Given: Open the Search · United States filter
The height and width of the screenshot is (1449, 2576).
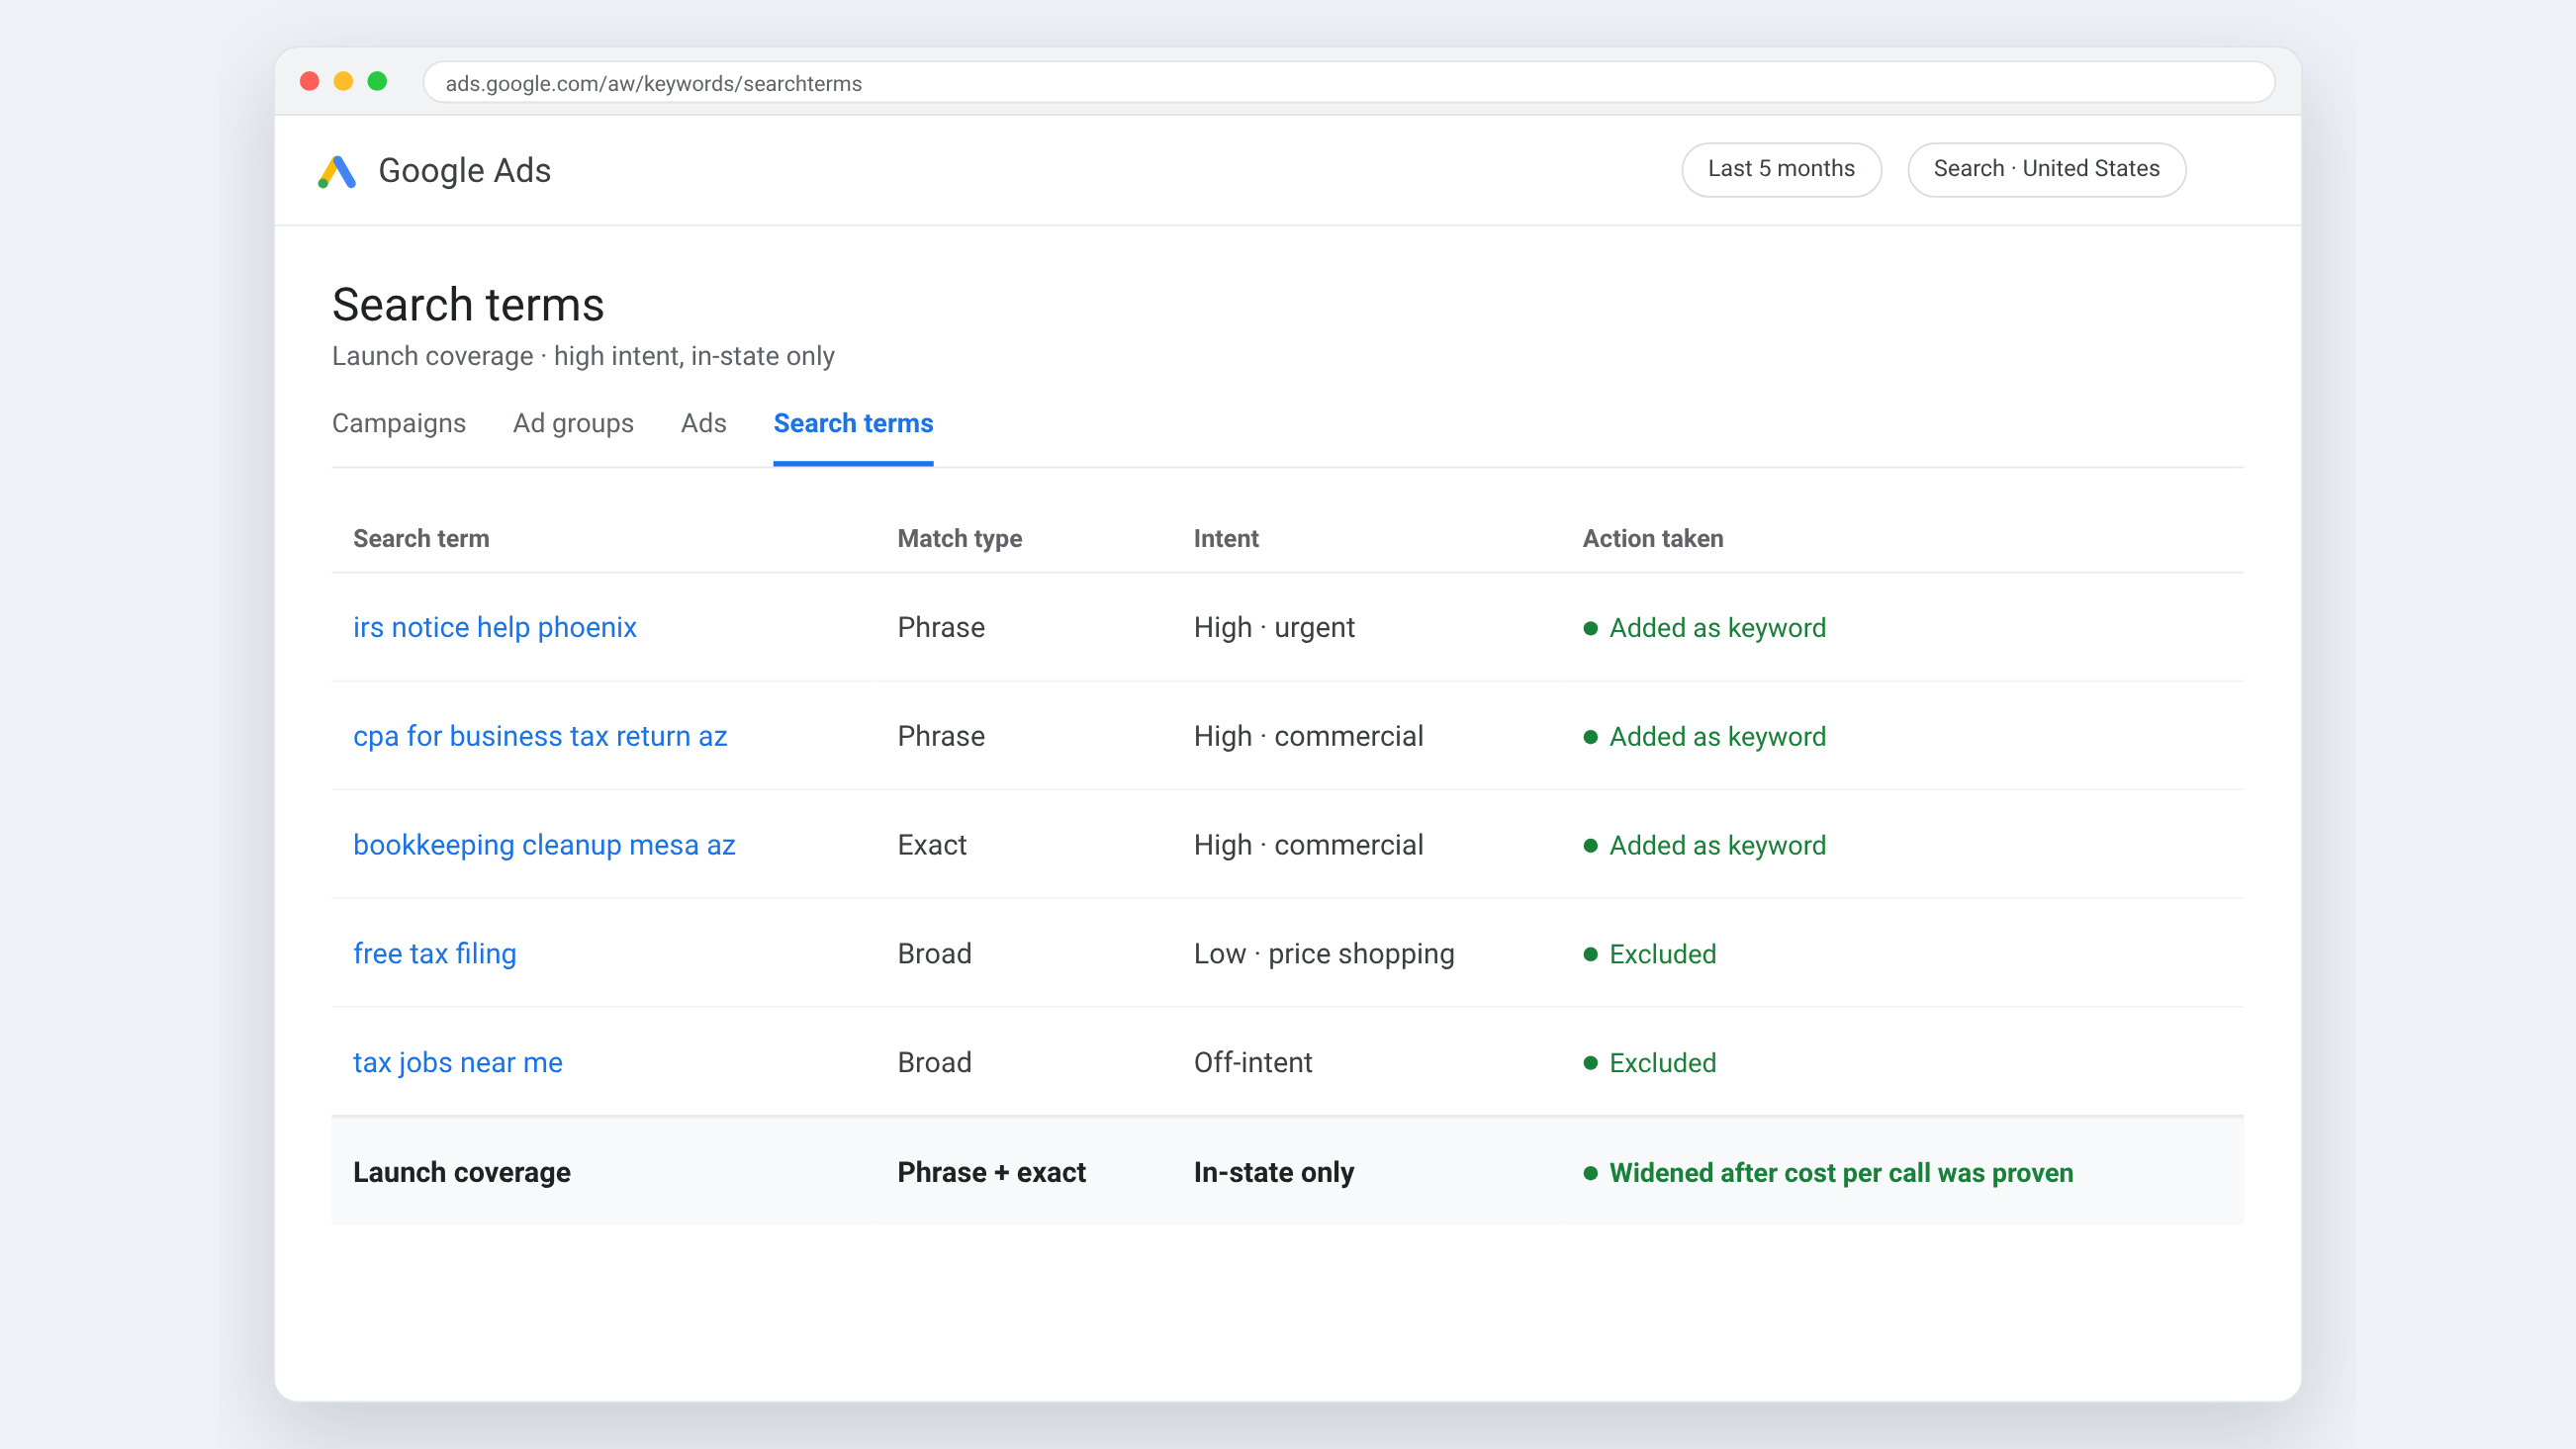Looking at the screenshot, I should click(2046, 169).
